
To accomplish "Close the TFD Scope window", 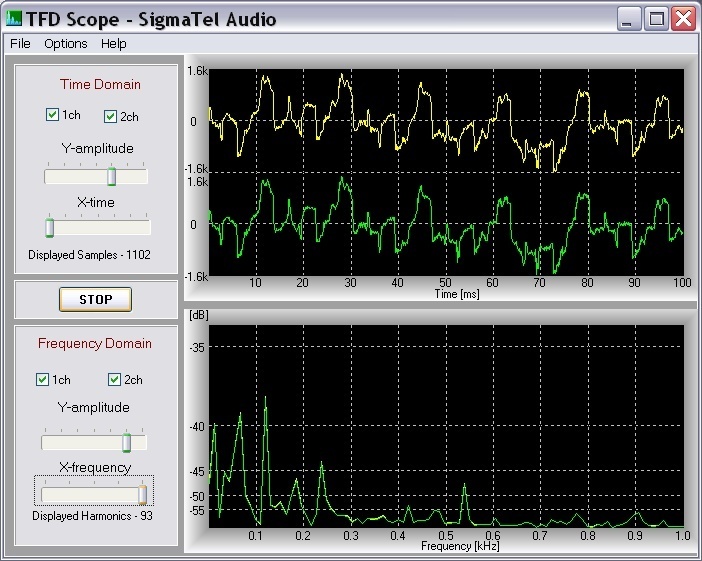I will click(683, 19).
